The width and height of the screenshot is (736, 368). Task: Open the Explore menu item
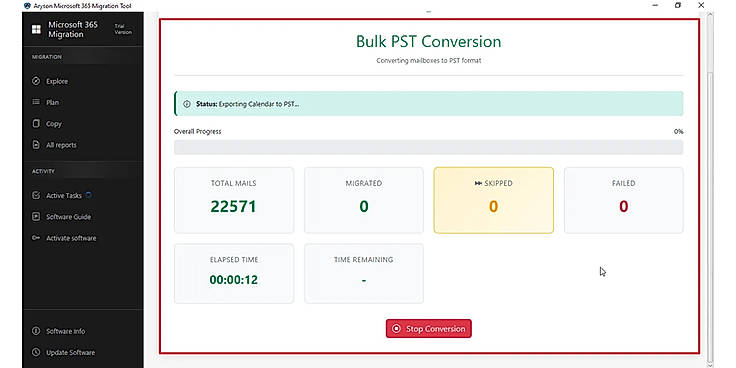57,81
